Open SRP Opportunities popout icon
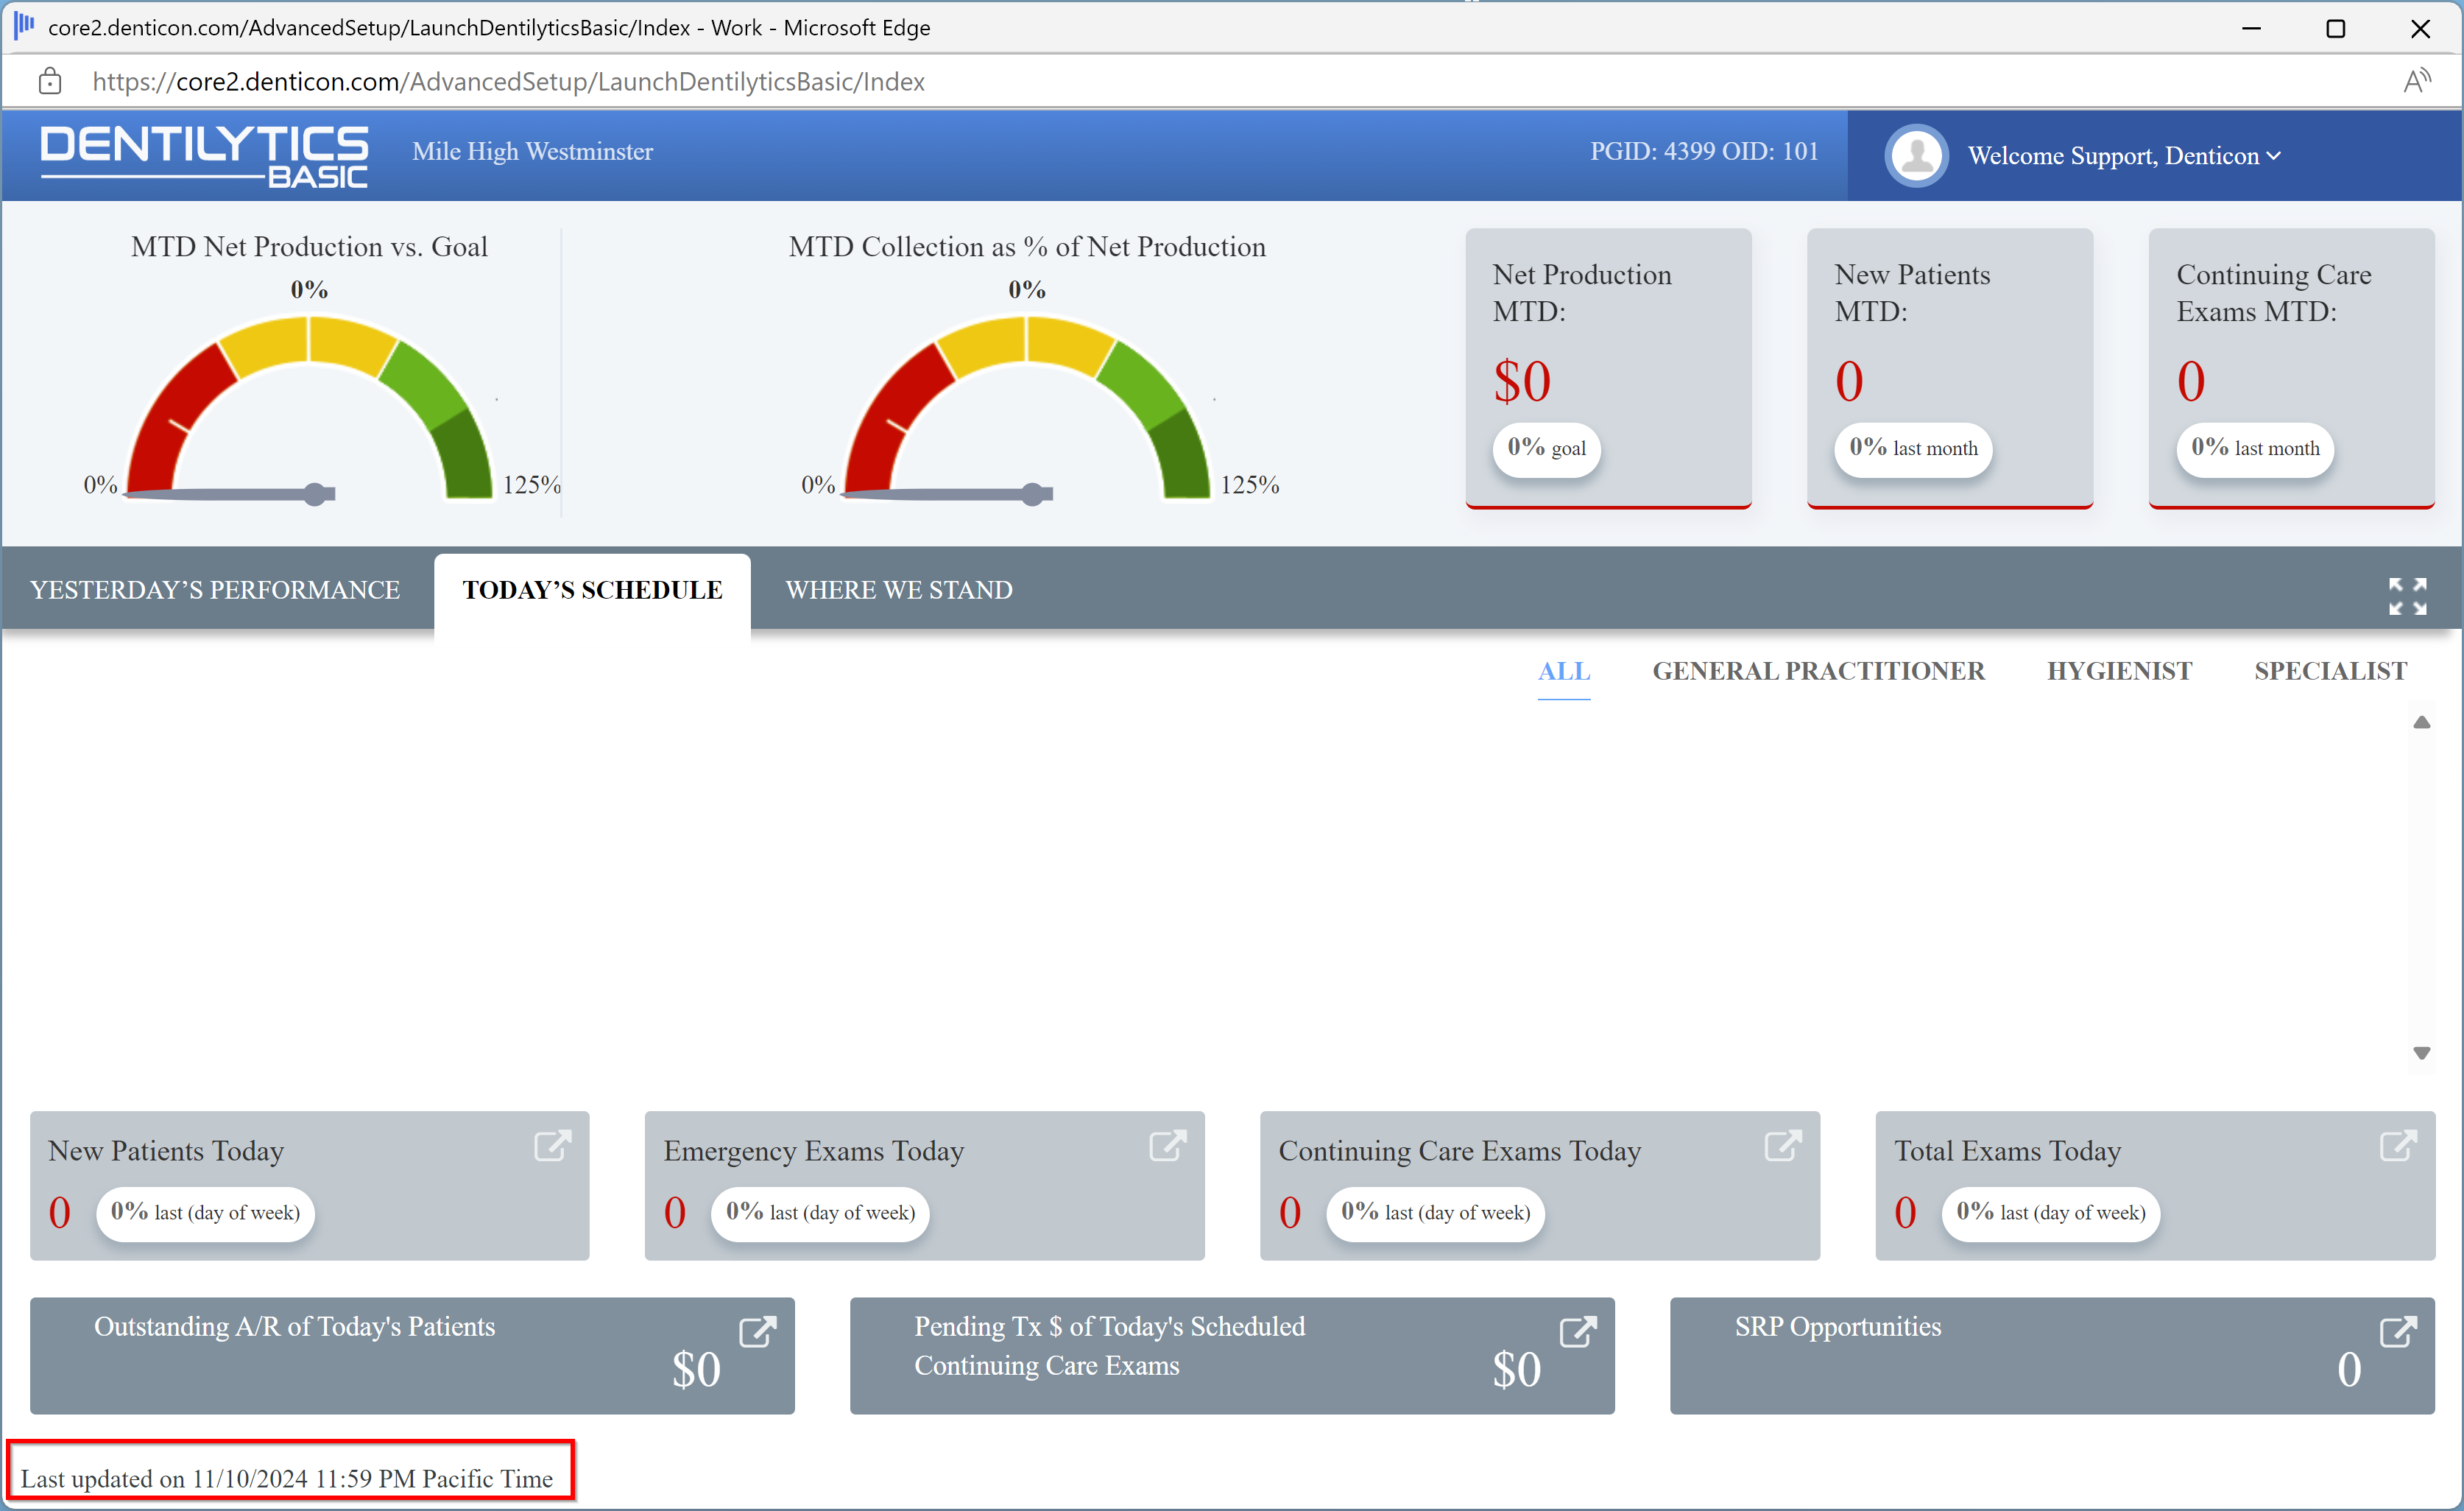Viewport: 2464px width, 1511px height. (2398, 1331)
